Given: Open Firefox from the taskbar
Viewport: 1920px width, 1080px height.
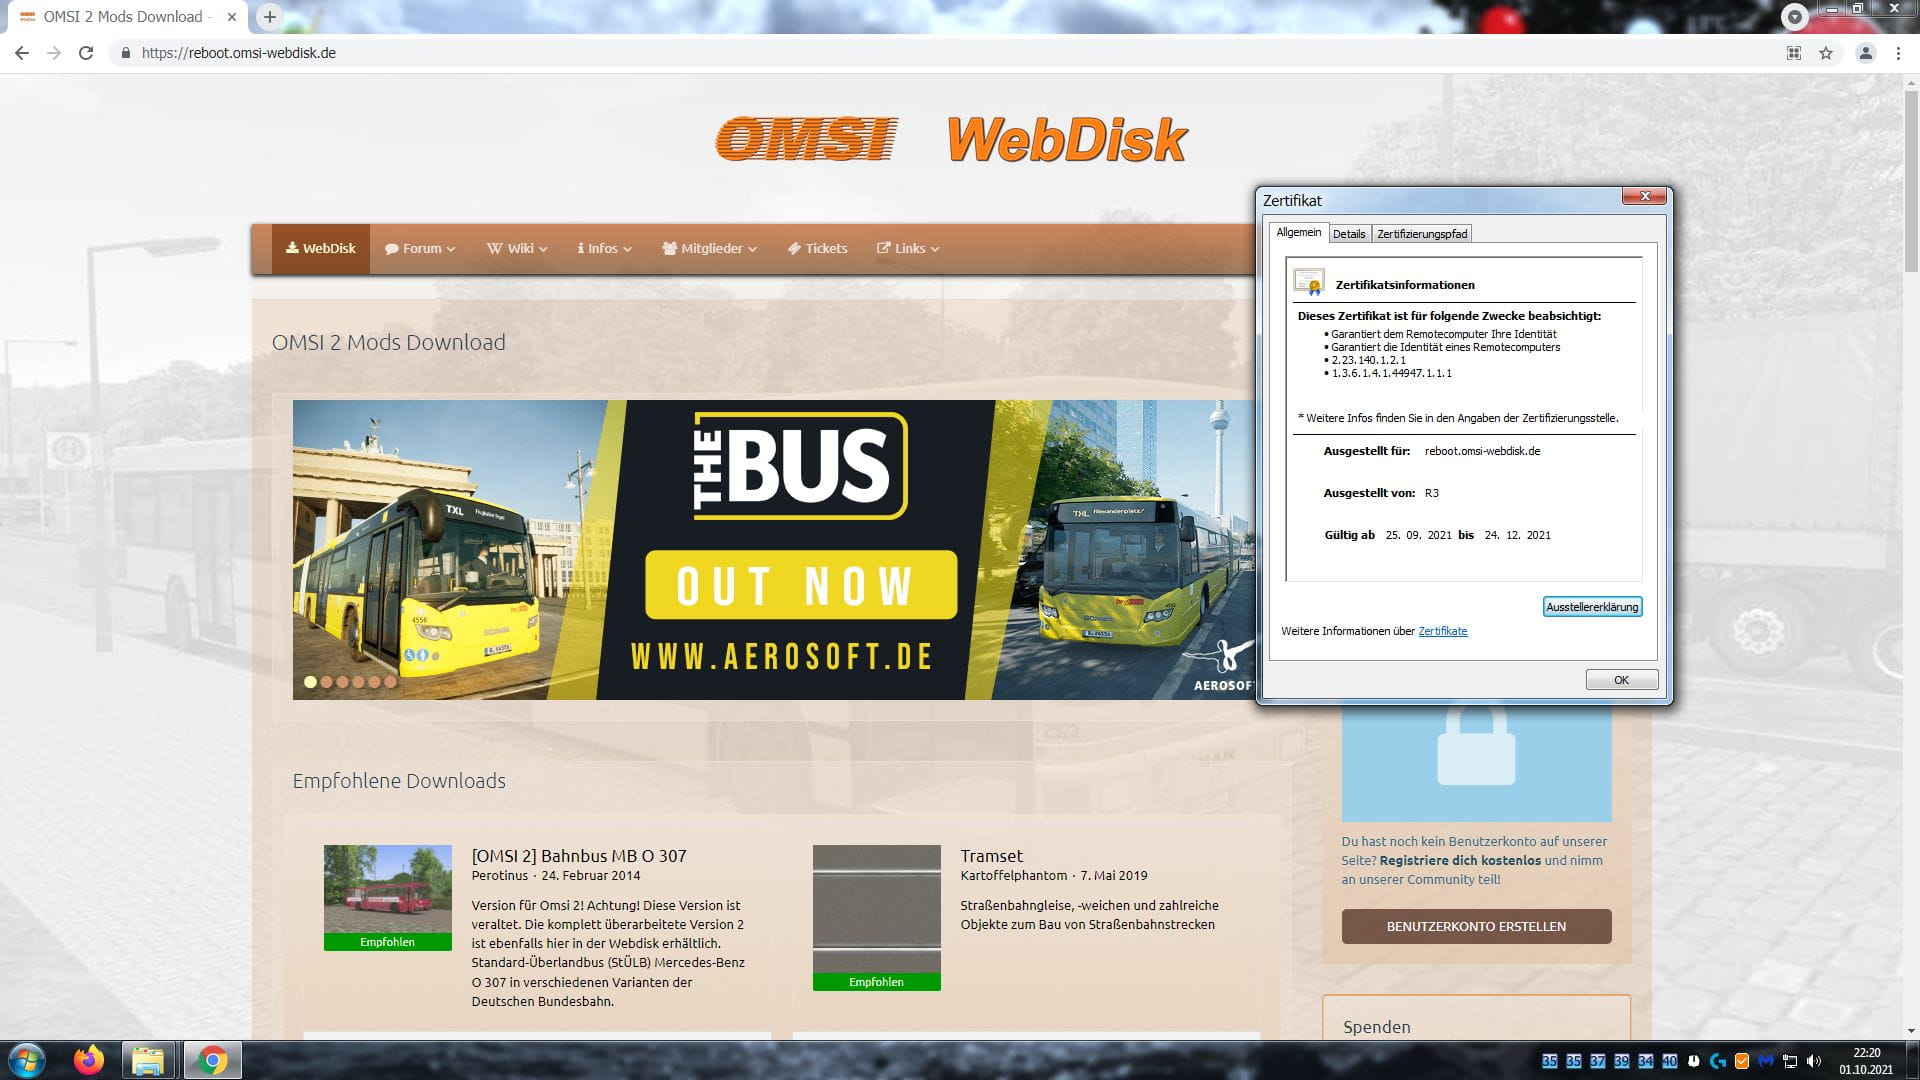Looking at the screenshot, I should point(89,1059).
